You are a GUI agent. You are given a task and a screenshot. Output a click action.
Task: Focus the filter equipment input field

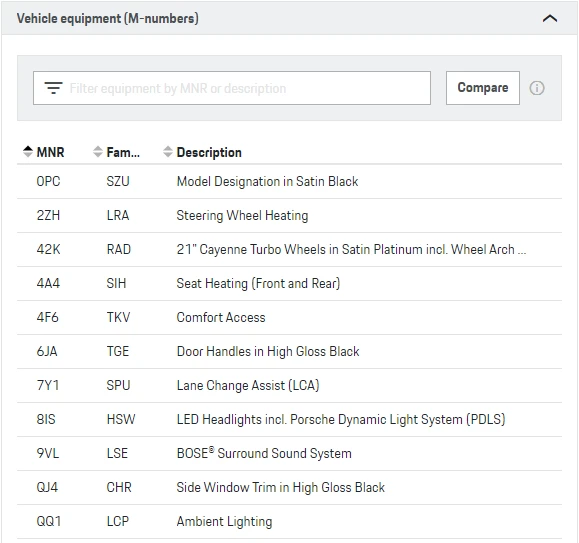click(232, 88)
